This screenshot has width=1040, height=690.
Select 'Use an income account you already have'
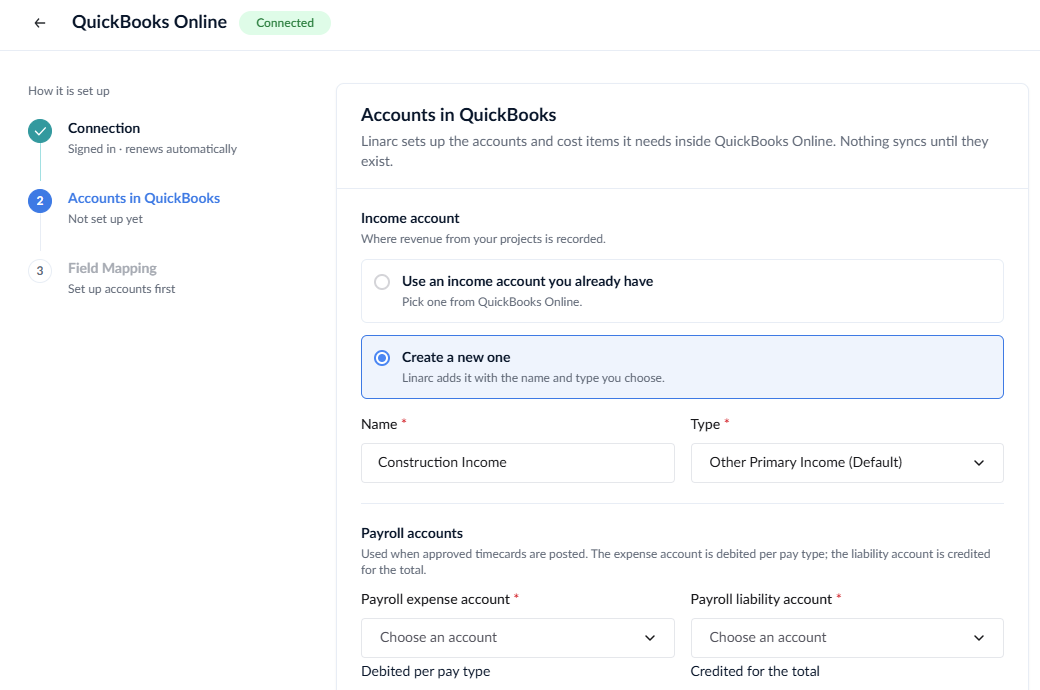pos(382,282)
